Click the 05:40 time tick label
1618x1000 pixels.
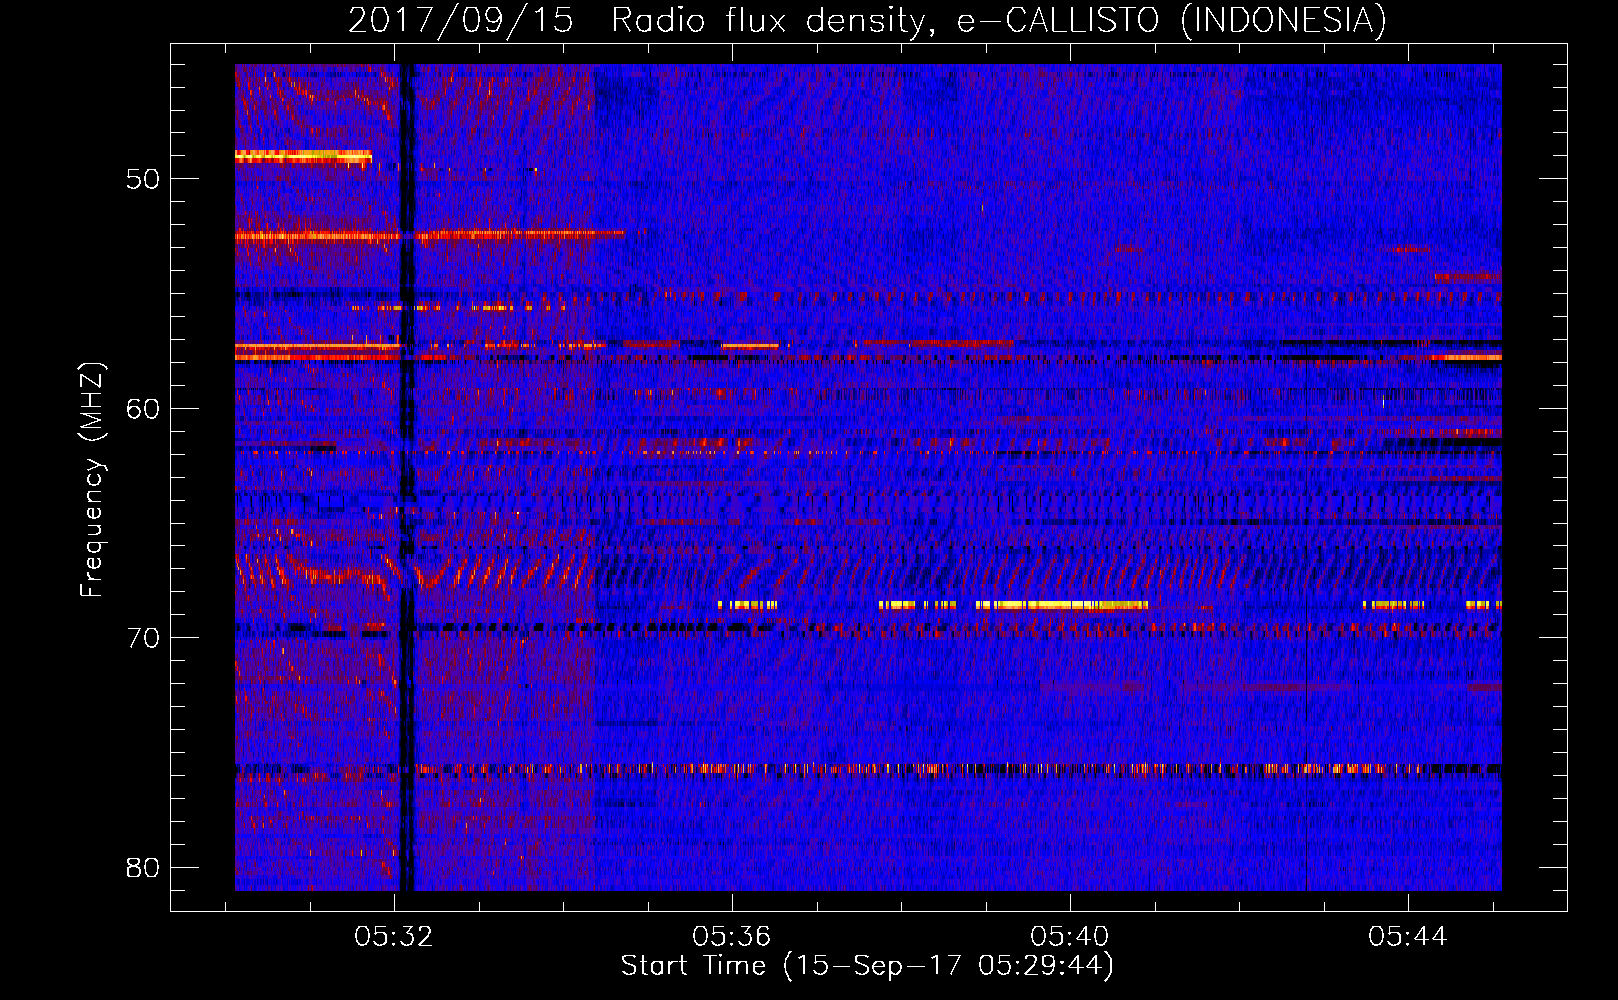click(1070, 937)
